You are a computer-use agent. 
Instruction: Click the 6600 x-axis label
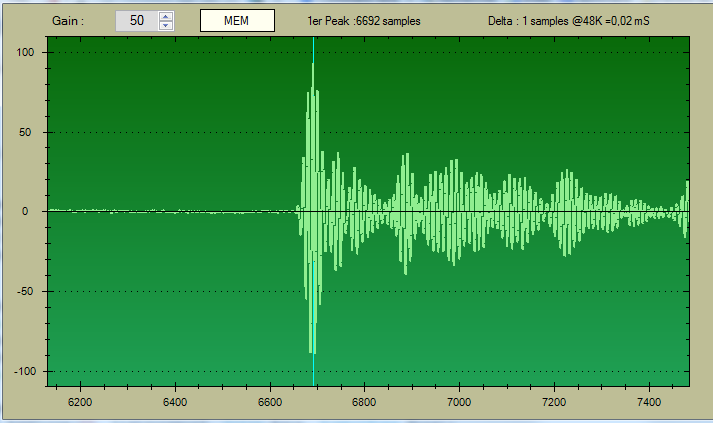tap(270, 402)
